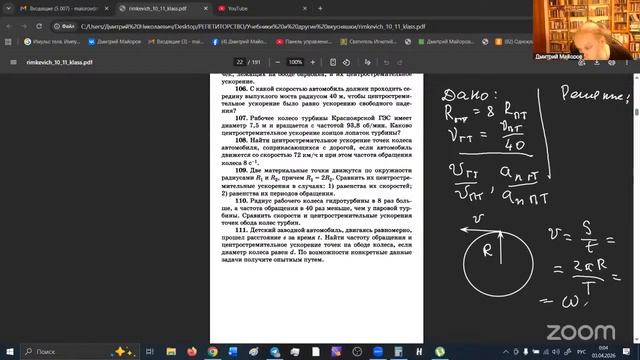The width and height of the screenshot is (640, 360).
Task: Click the page number field showing 22
Action: click(x=239, y=62)
